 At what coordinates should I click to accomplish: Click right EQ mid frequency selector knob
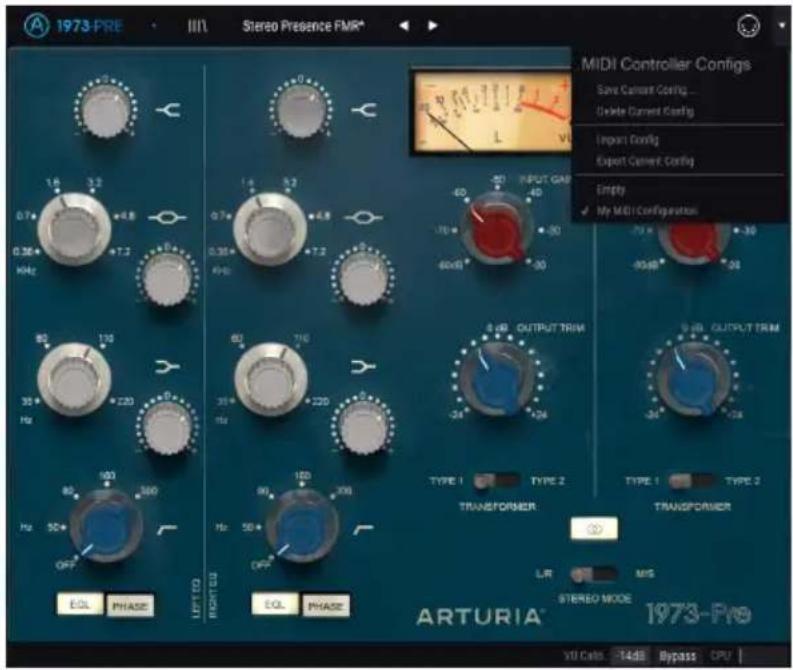[270, 229]
